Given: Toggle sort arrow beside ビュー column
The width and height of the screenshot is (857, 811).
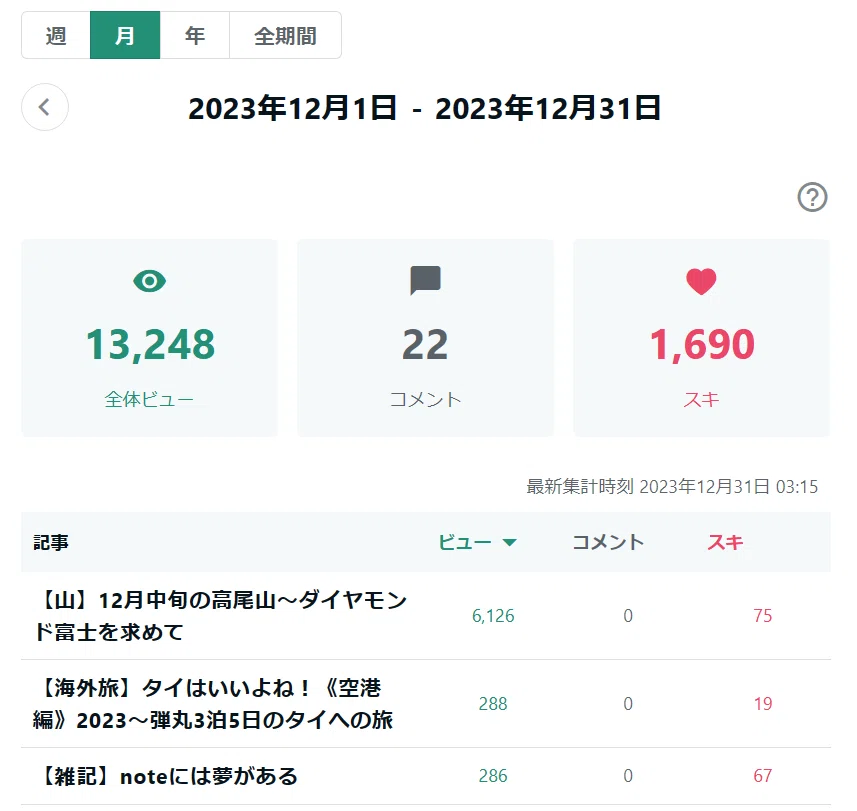Looking at the screenshot, I should [509, 543].
